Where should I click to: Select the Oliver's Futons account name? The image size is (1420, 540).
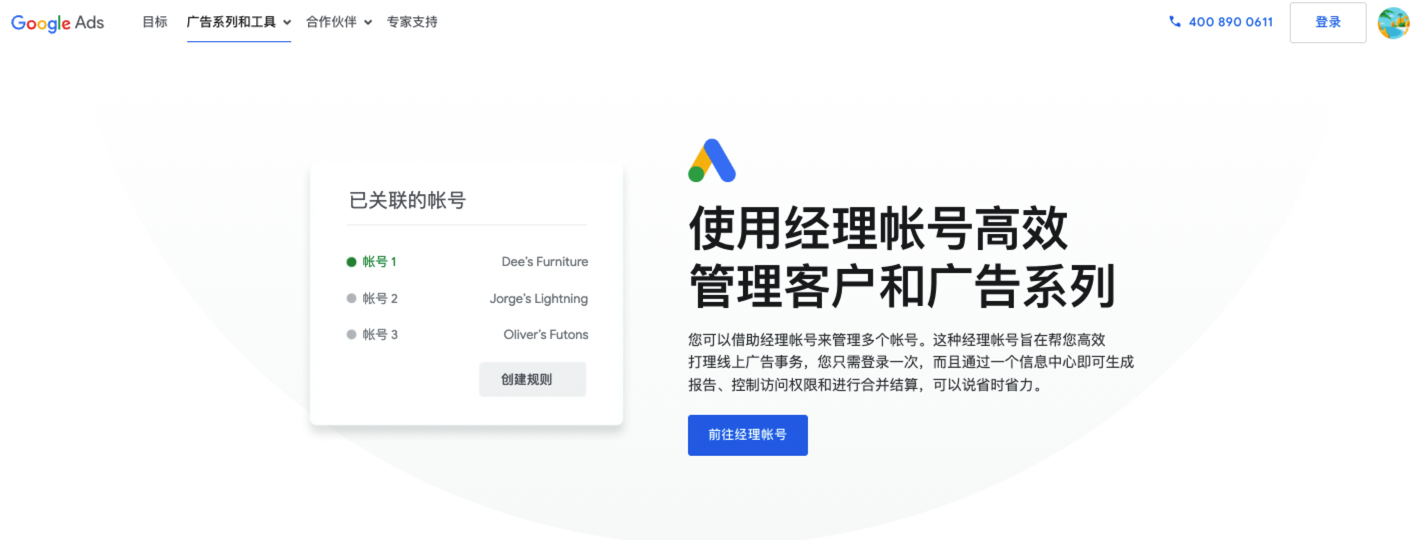click(546, 334)
